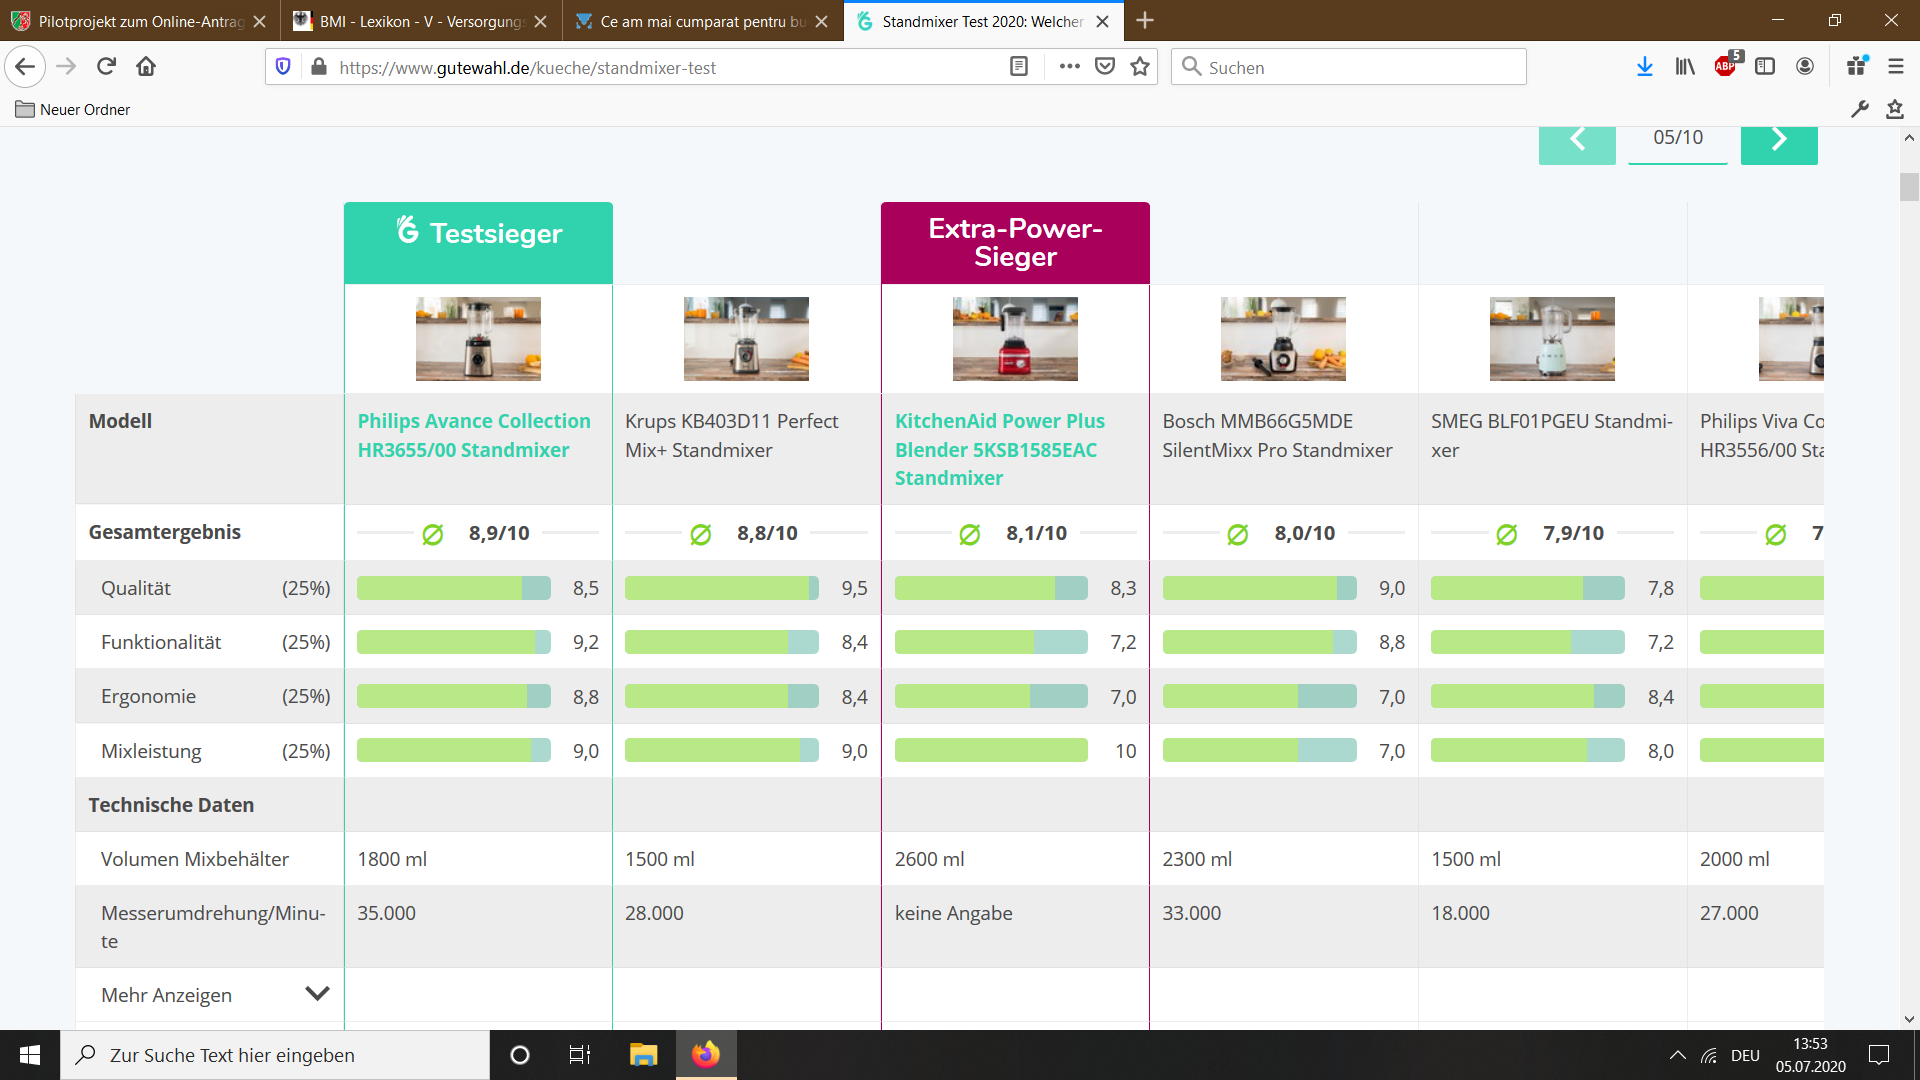1920x1080 pixels.
Task: Open Windows notification center
Action: tap(1879, 1055)
